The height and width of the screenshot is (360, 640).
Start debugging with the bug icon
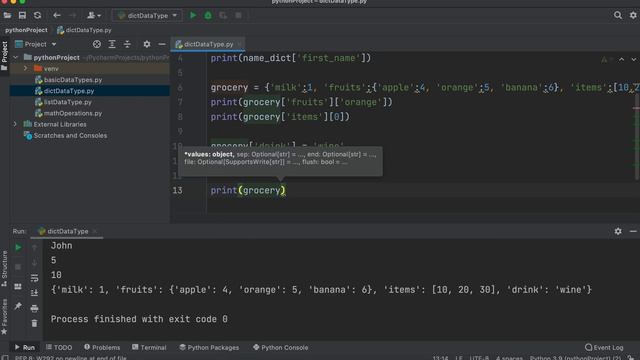tap(208, 16)
